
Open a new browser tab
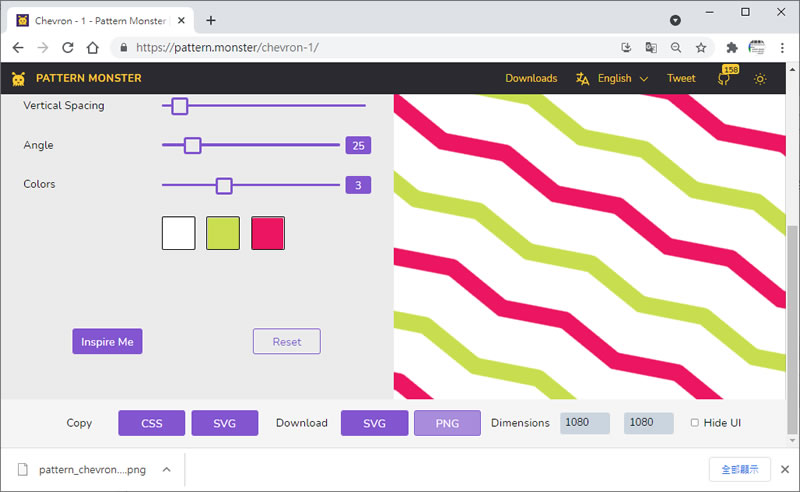point(211,20)
